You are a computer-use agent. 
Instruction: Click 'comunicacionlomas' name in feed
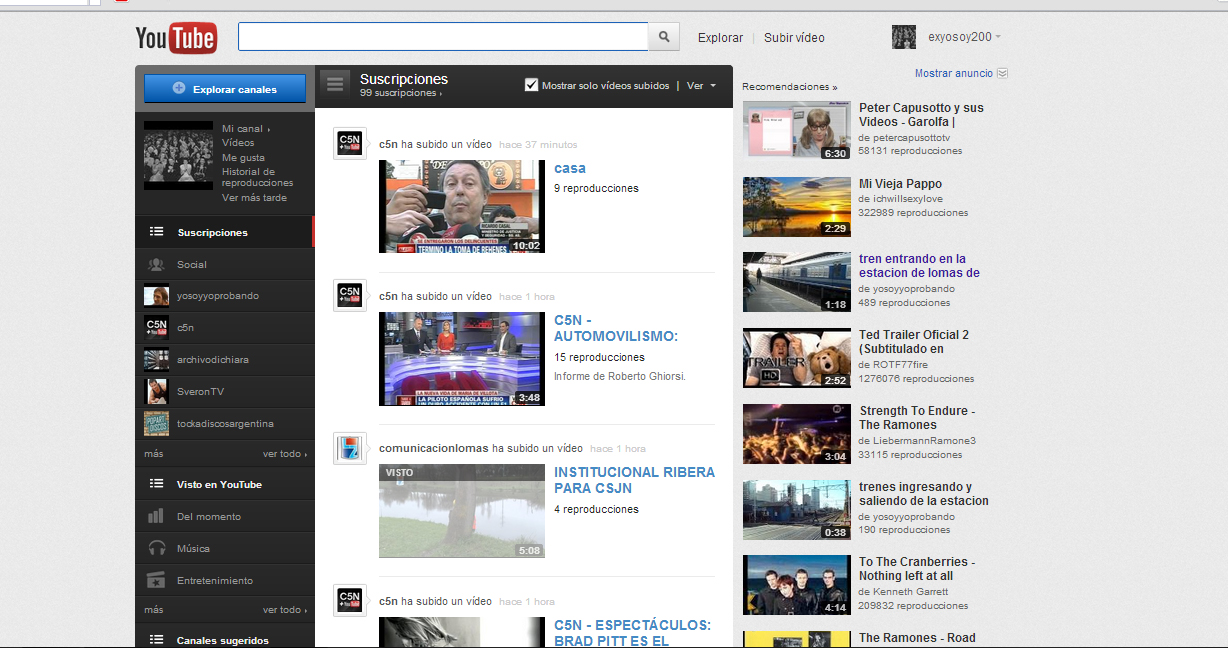[x=434, y=448]
